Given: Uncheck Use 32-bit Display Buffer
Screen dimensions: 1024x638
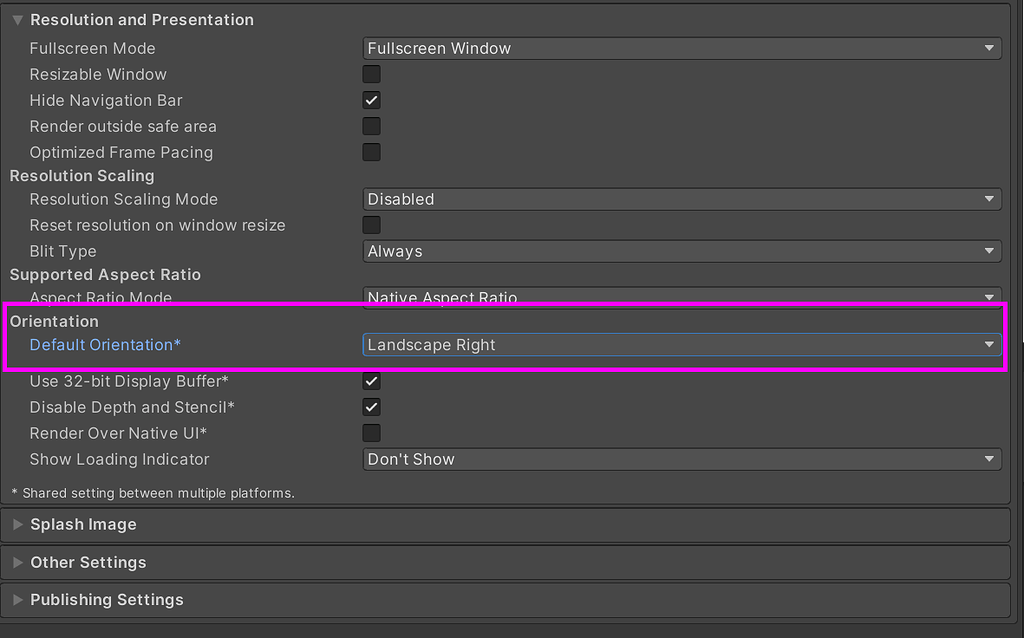Looking at the screenshot, I should click(371, 381).
